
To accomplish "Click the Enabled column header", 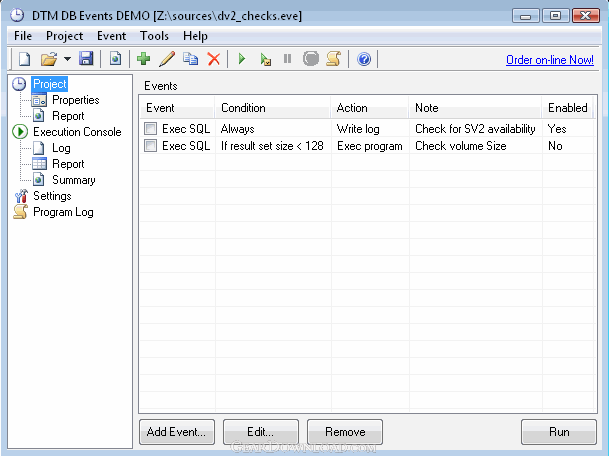I will point(567,108).
